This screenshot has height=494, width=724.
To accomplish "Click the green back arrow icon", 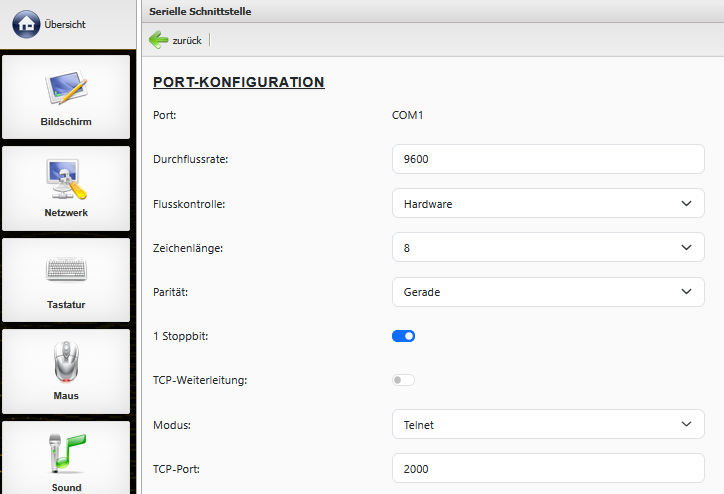I will [x=159, y=40].
